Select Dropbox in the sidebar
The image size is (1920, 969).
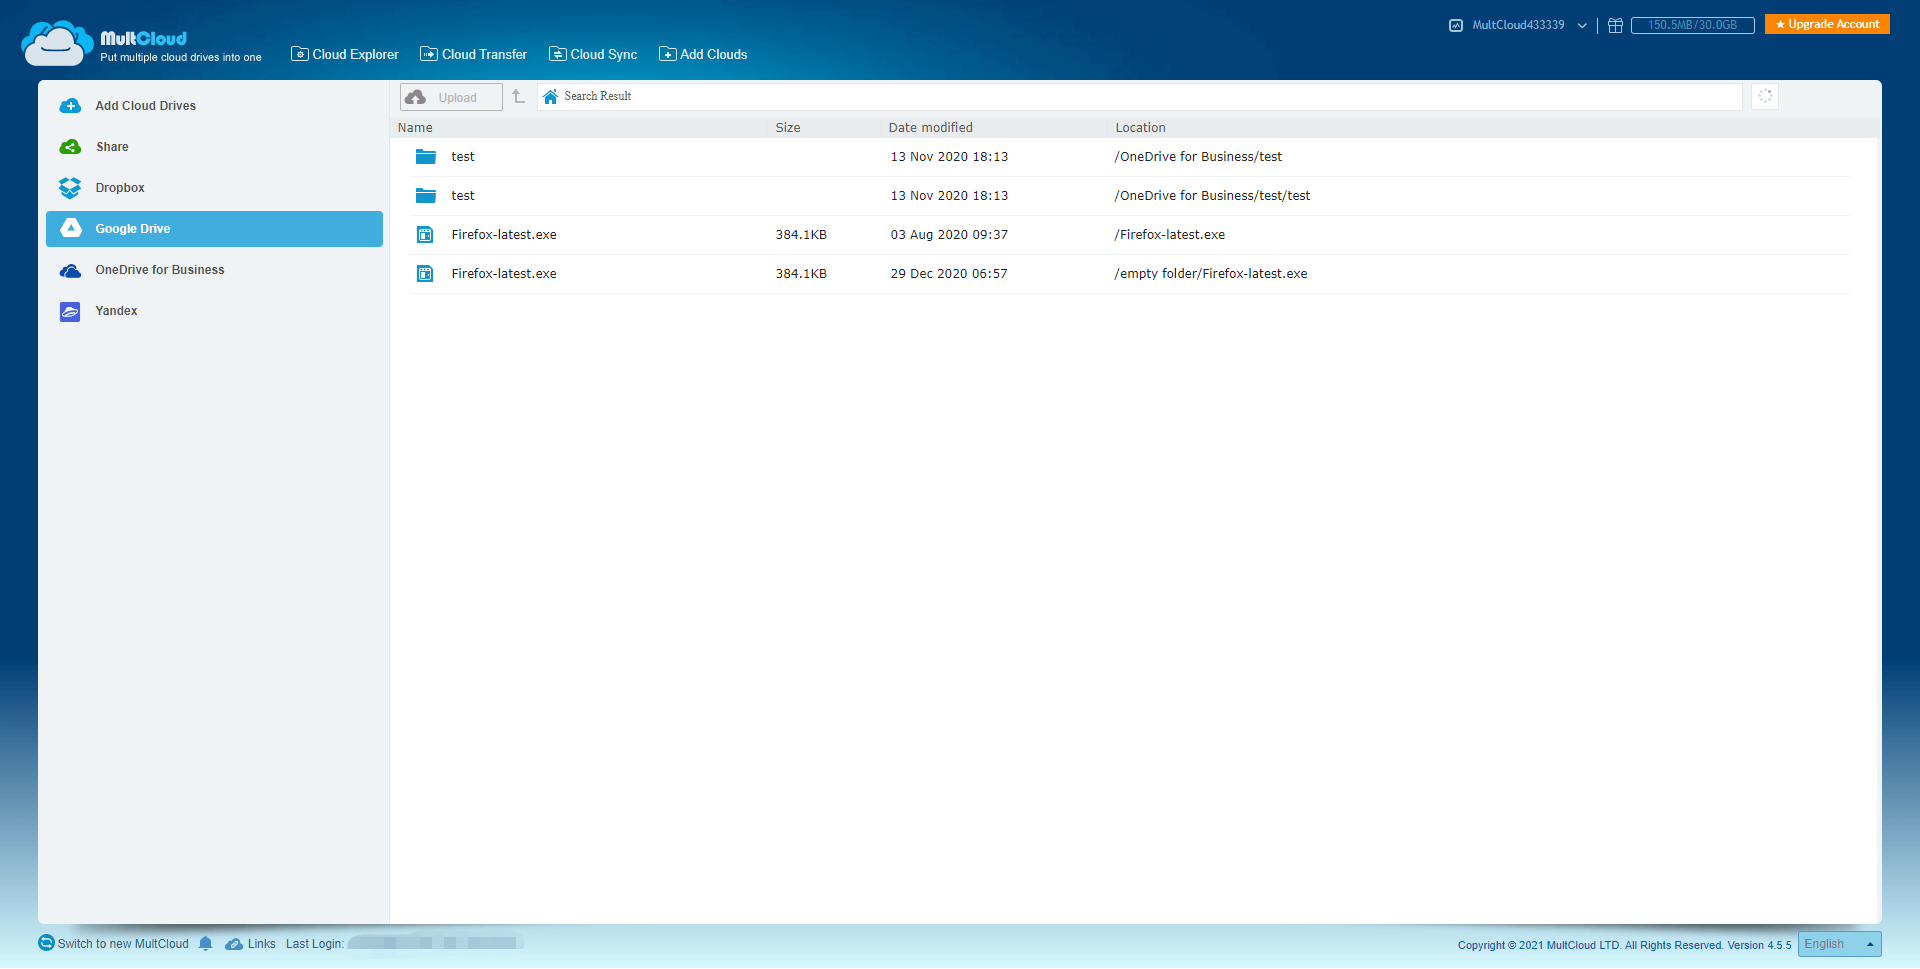120,188
